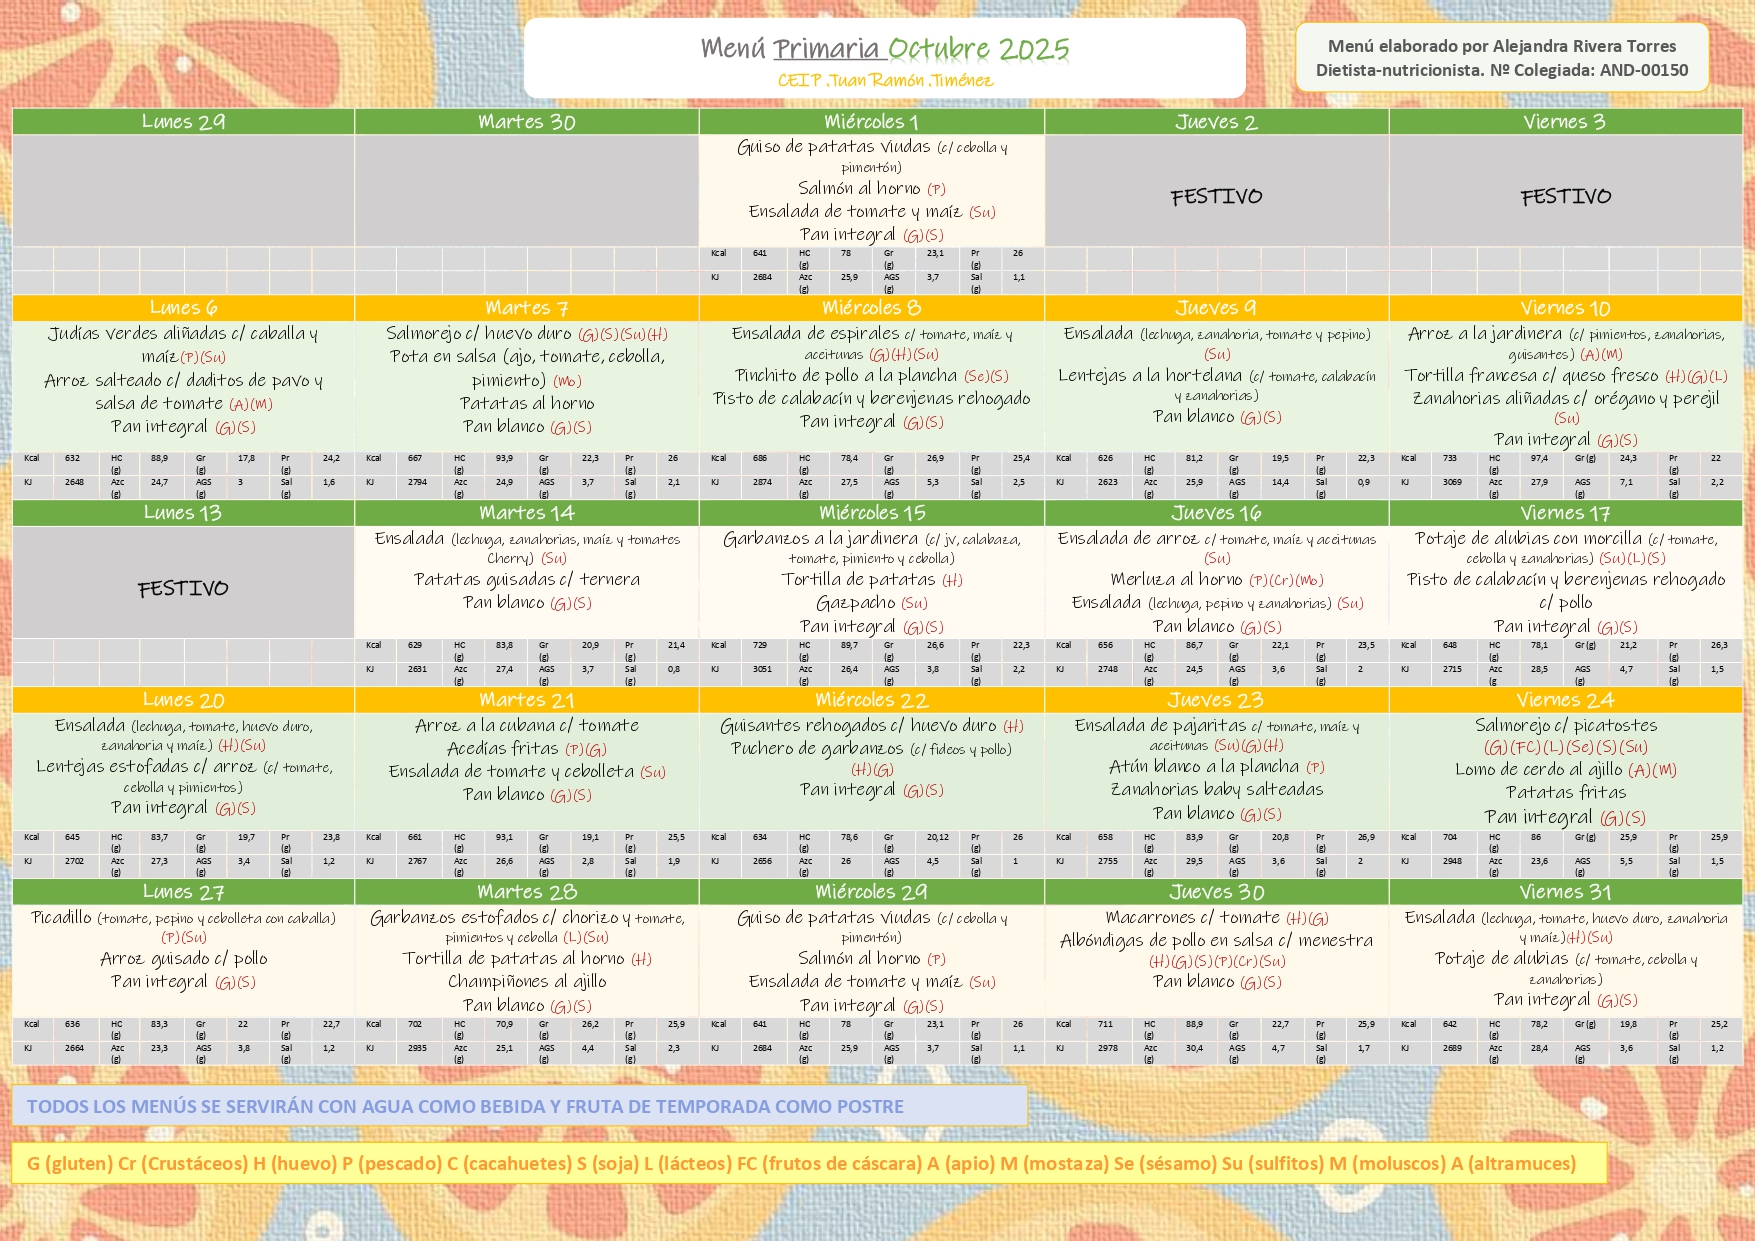Select Champiñones al ajillo on Martes 28

click(x=526, y=982)
